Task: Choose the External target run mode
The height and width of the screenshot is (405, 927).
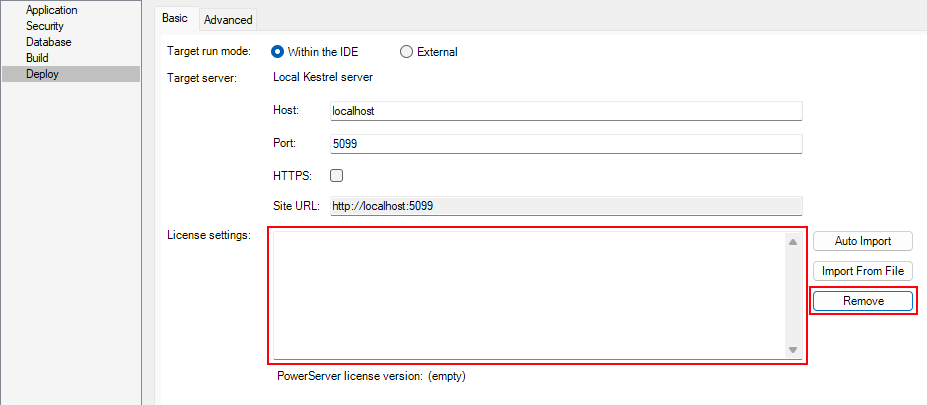Action: pyautogui.click(x=406, y=52)
